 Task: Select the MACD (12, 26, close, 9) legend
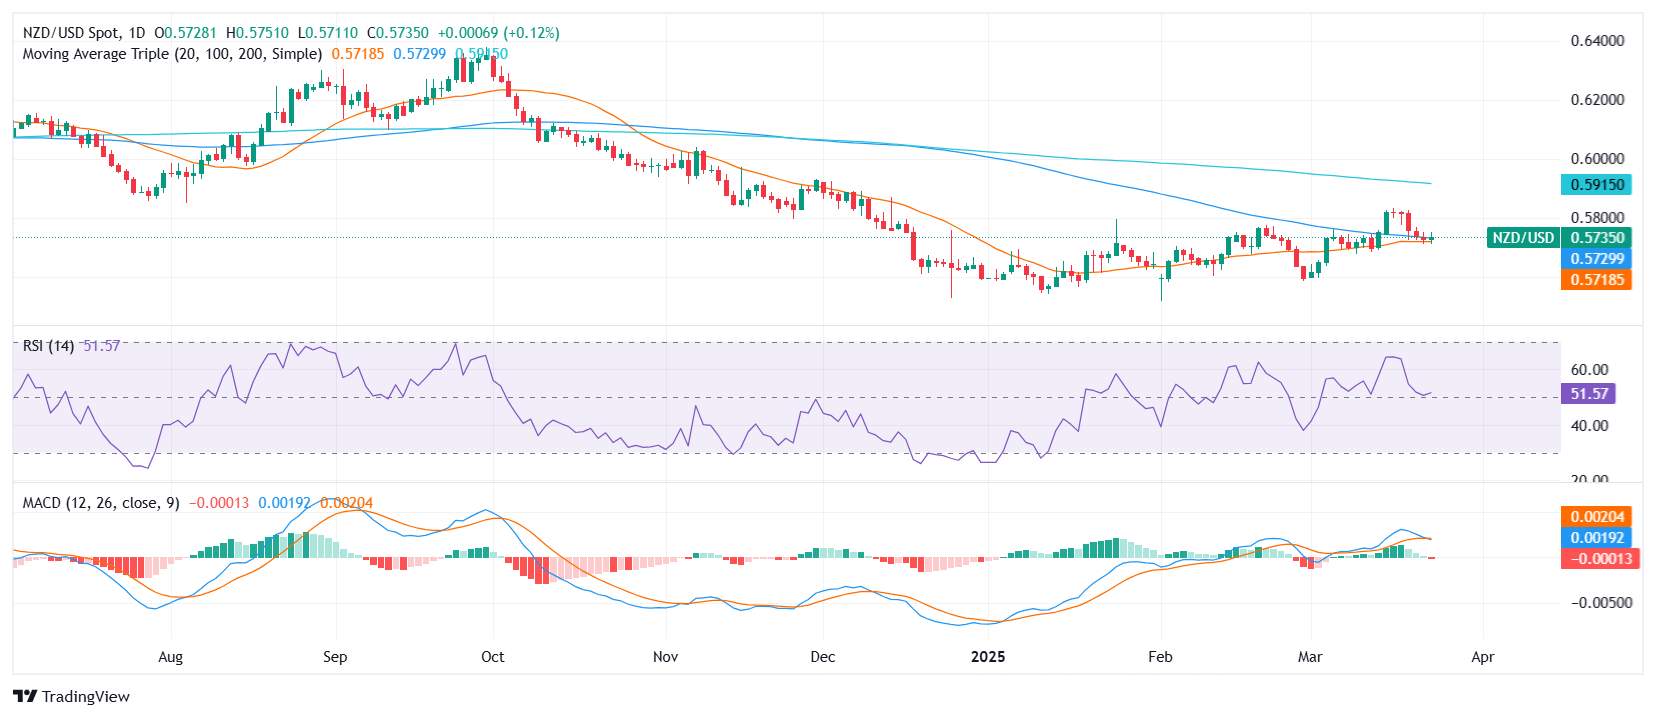(x=101, y=503)
